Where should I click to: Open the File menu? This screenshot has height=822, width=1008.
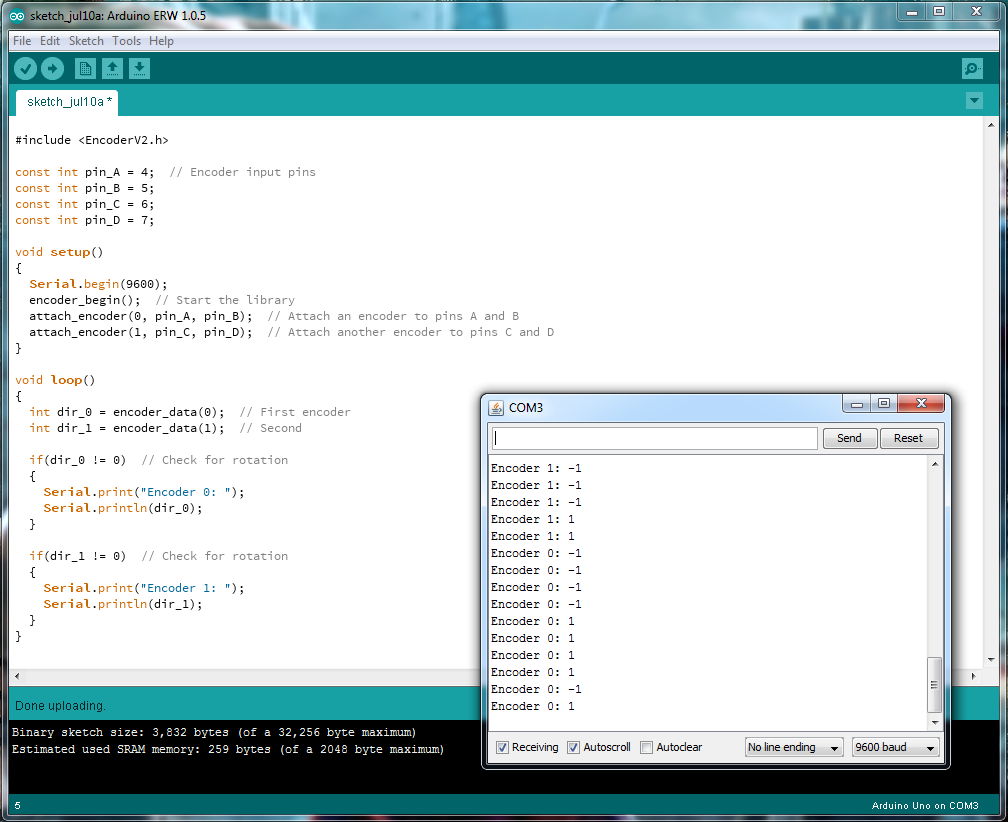point(22,40)
